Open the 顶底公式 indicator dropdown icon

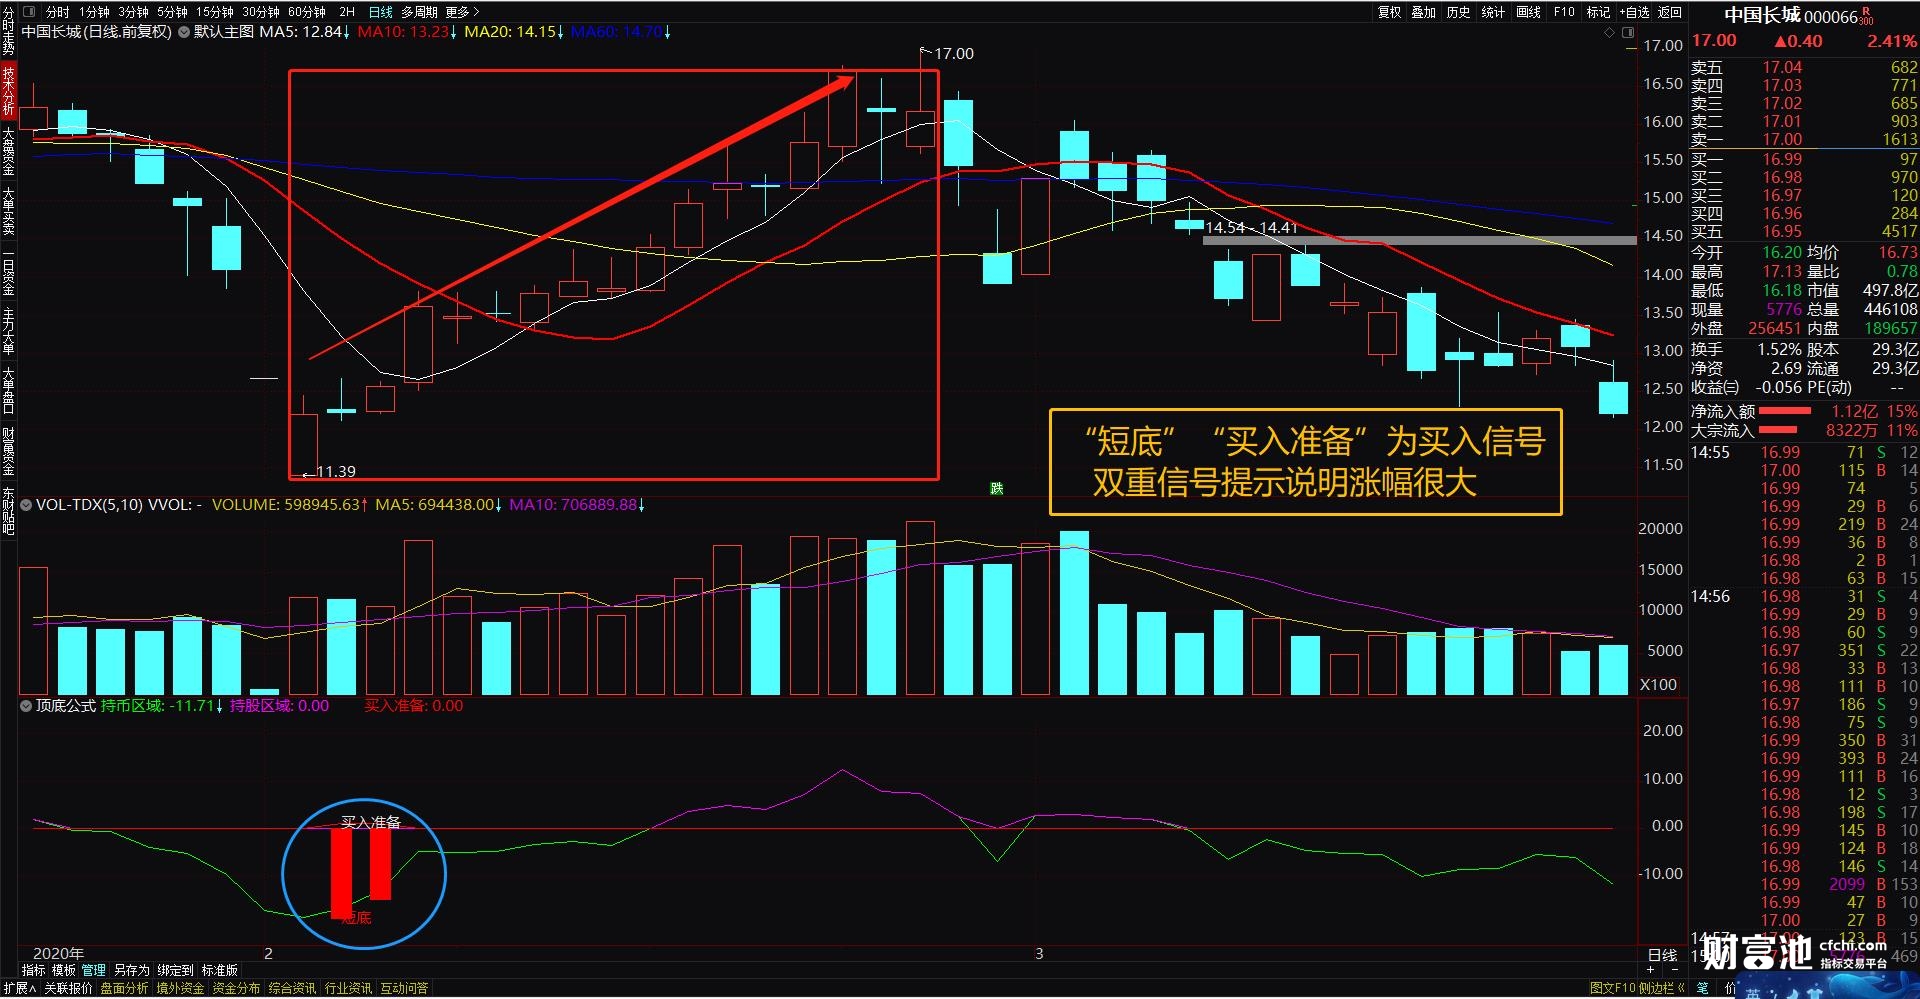click(x=26, y=706)
